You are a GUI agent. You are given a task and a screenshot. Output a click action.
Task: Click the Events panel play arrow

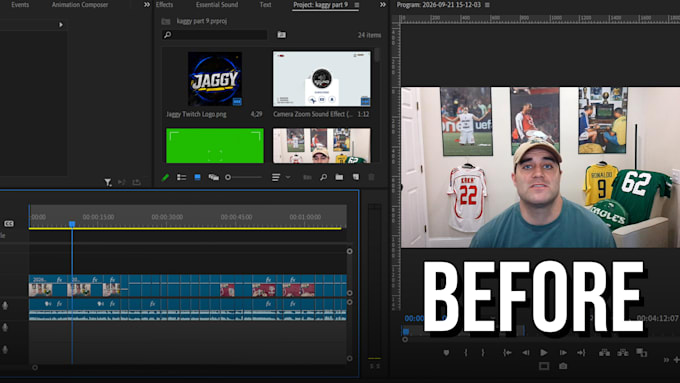point(61,25)
